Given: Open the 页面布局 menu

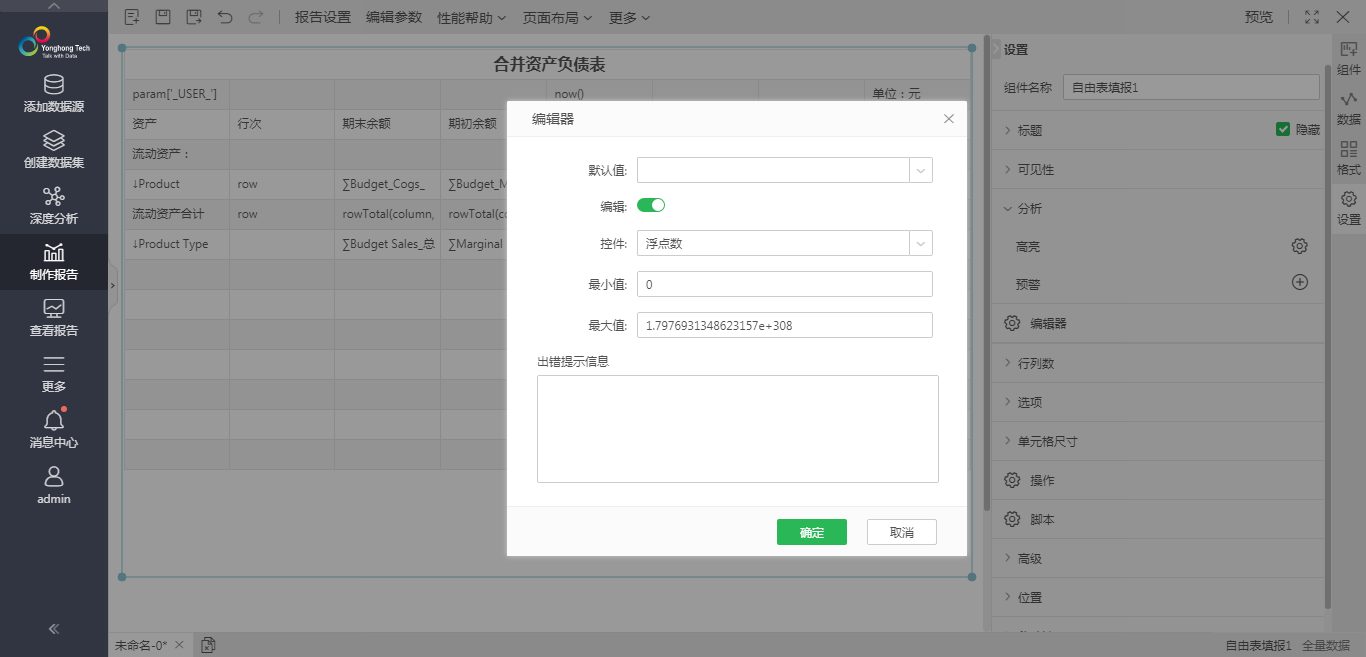Looking at the screenshot, I should click(557, 17).
